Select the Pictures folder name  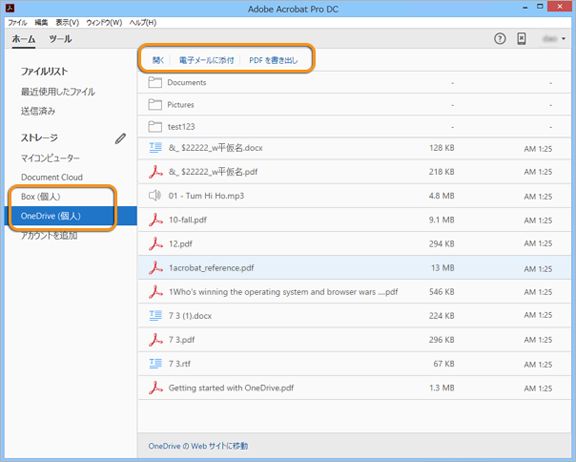(181, 105)
